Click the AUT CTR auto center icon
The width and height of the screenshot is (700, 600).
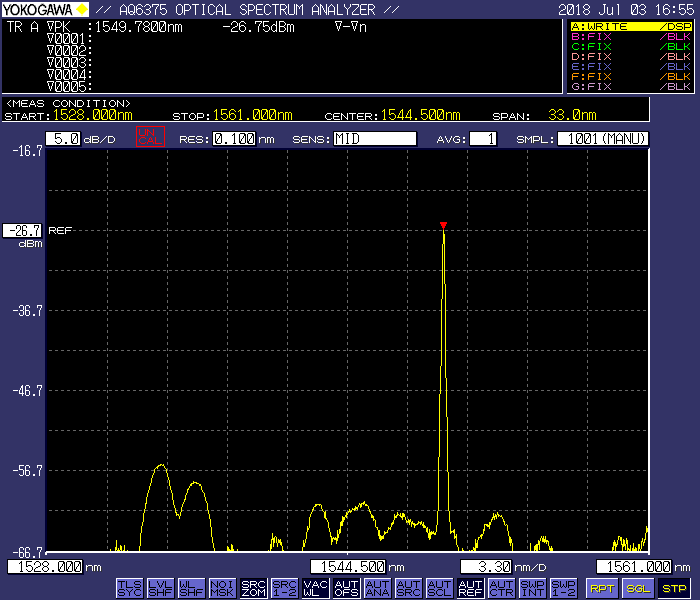pos(501,588)
